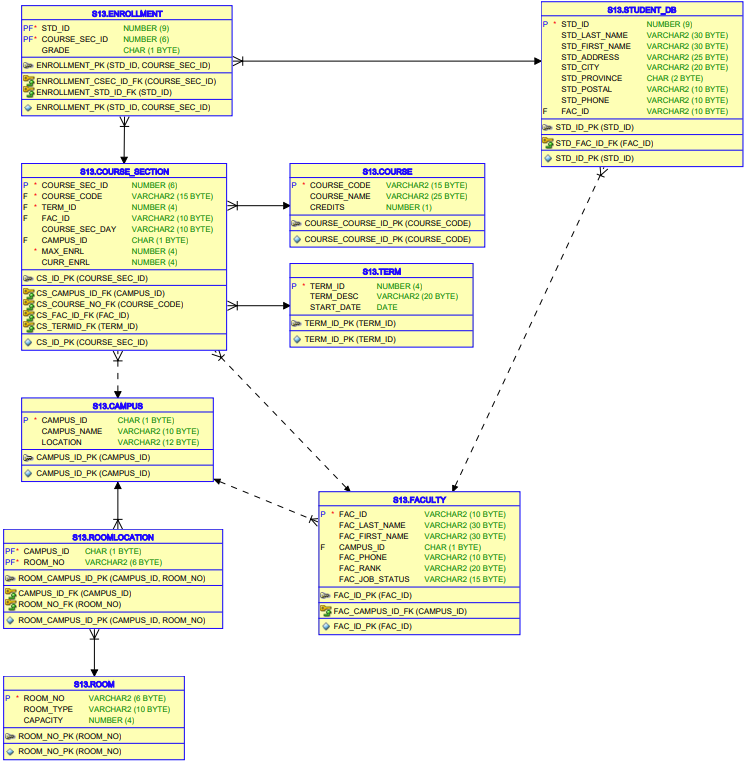Image resolution: width=747 pixels, height=762 pixels.
Task: Click the TERM_DESC column row
Action: coord(382,296)
